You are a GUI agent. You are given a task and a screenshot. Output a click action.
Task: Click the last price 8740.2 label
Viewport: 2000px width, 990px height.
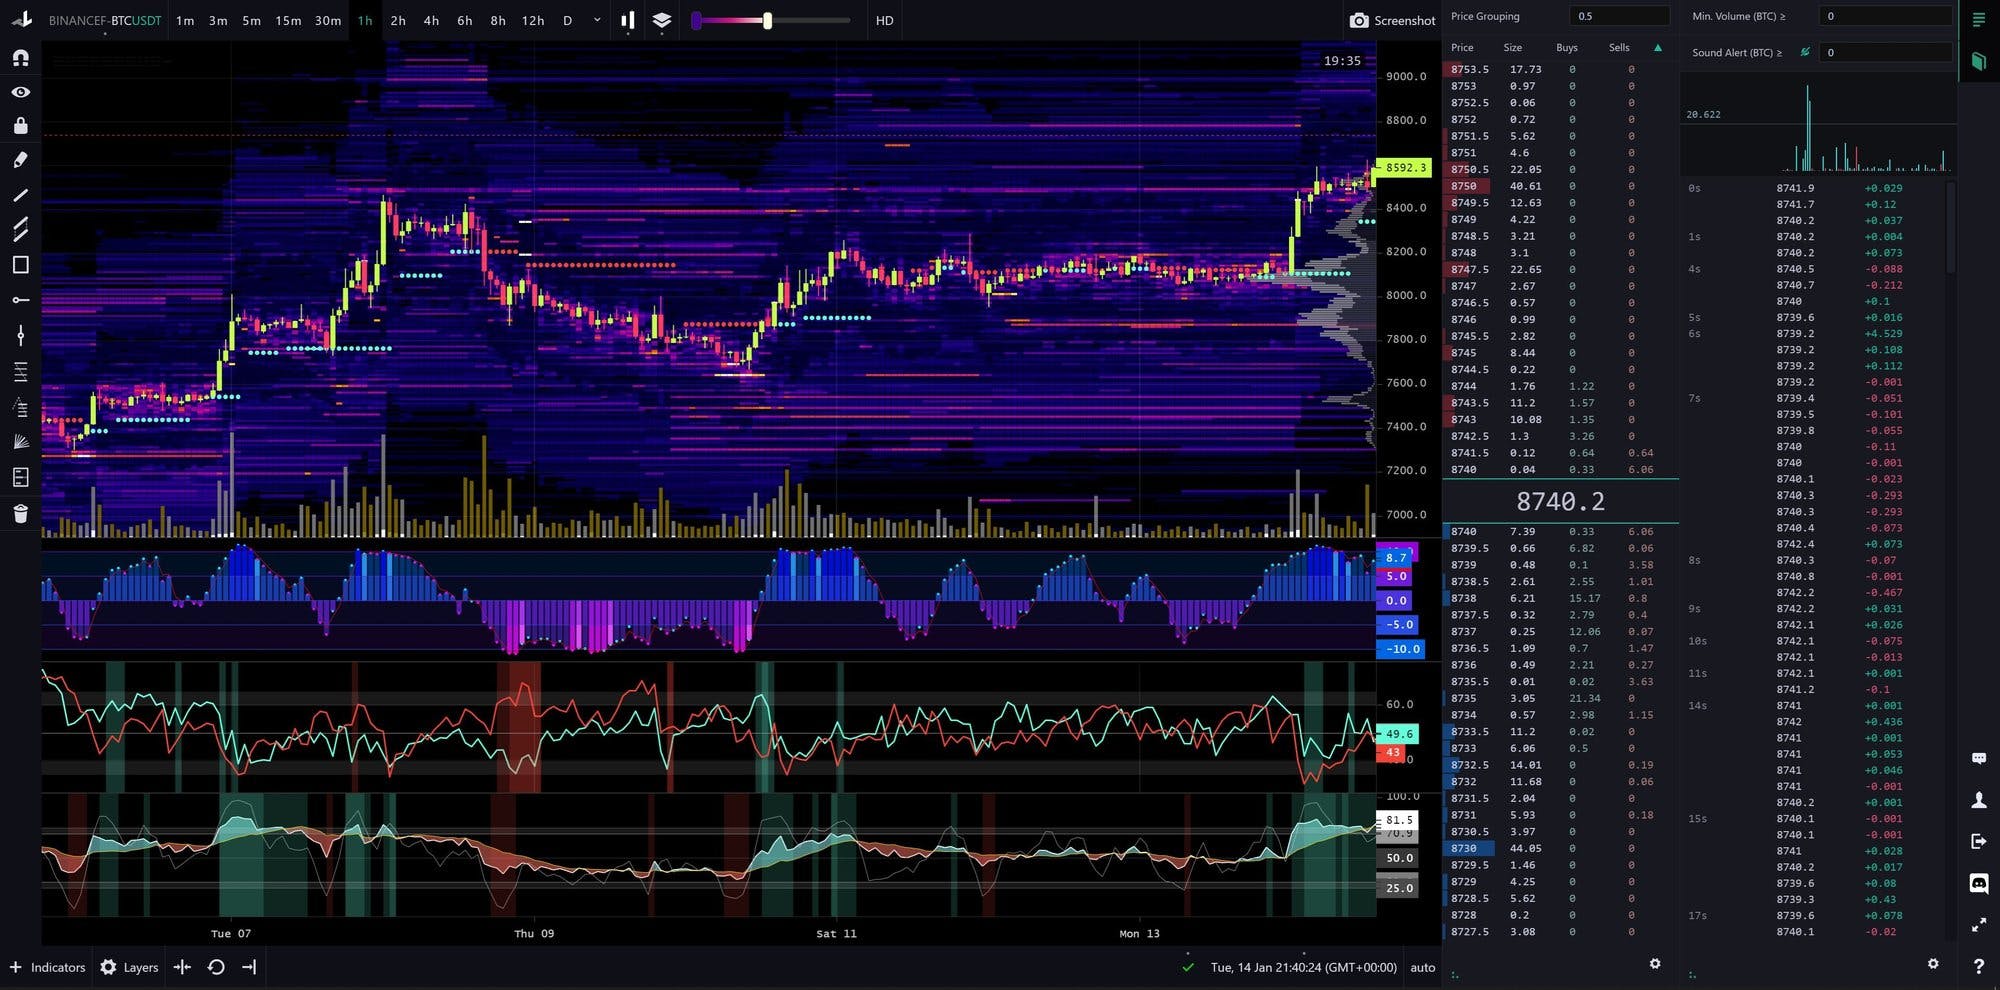click(1560, 501)
